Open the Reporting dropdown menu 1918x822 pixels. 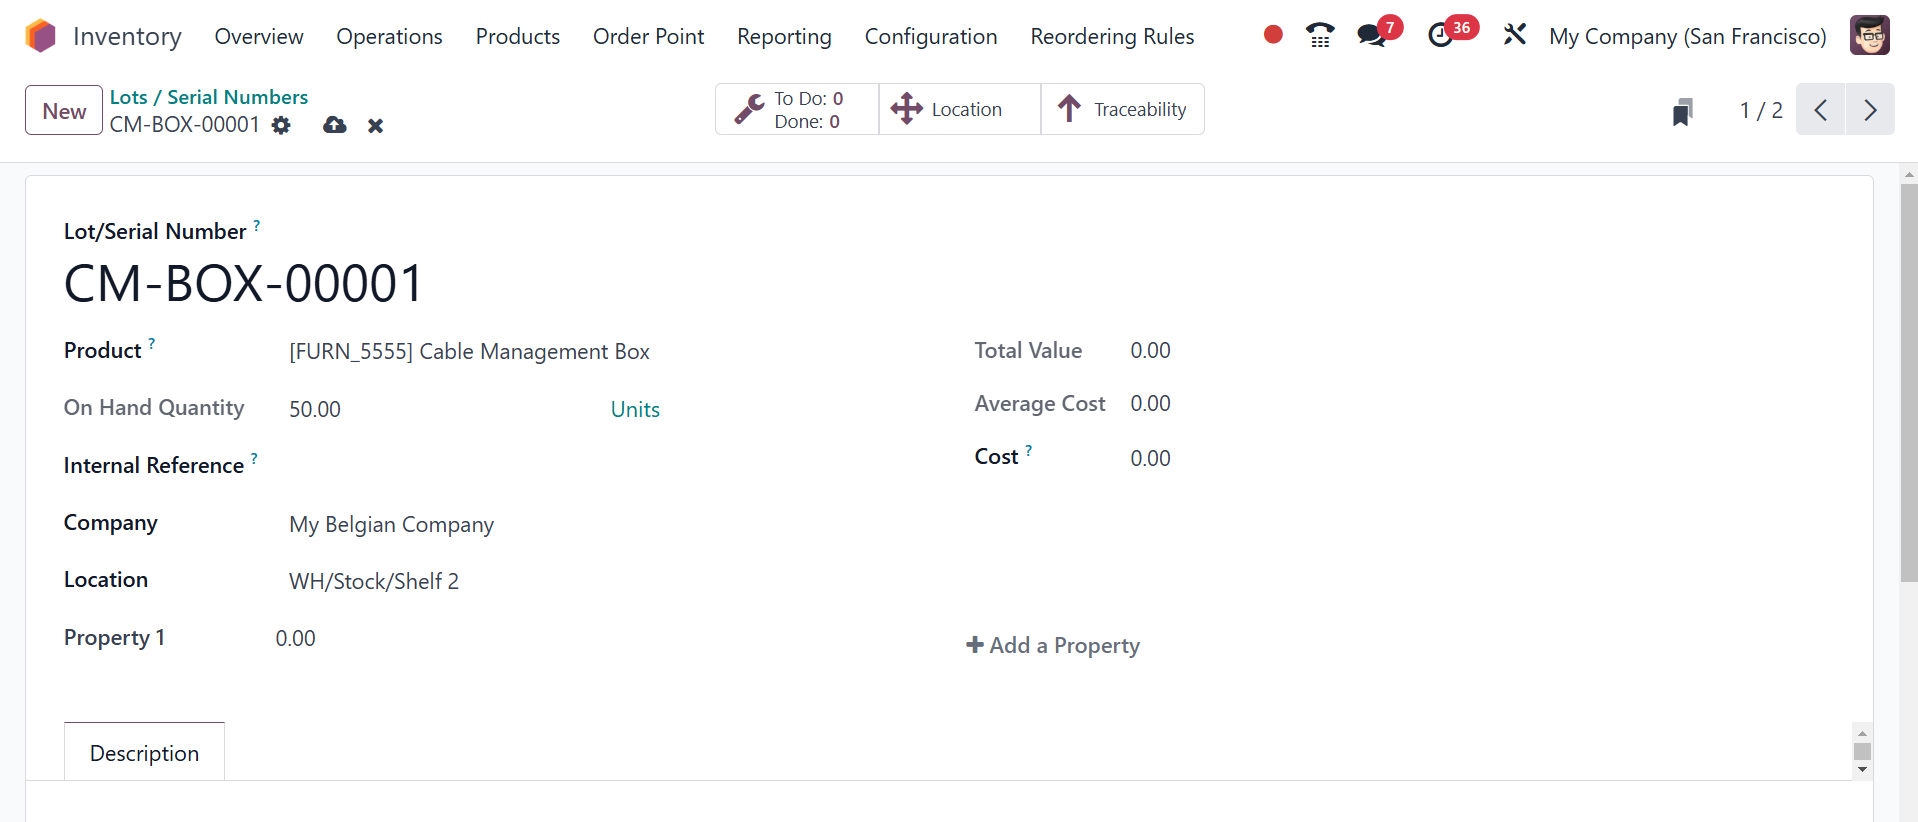[784, 37]
